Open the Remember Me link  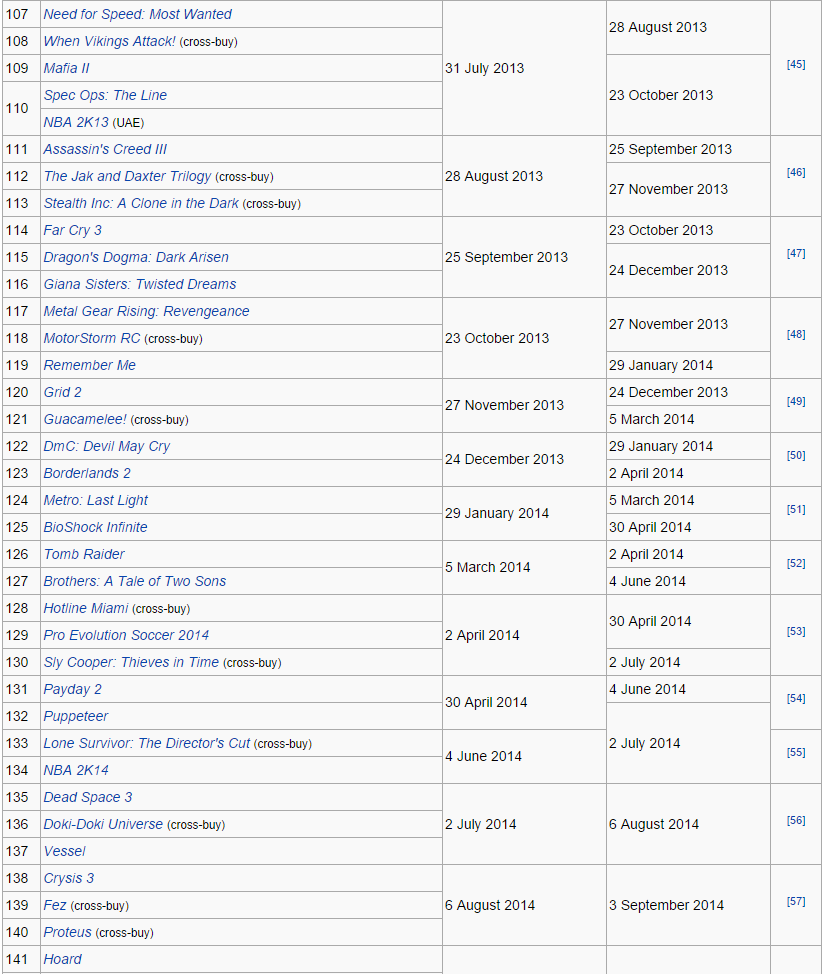coord(89,365)
